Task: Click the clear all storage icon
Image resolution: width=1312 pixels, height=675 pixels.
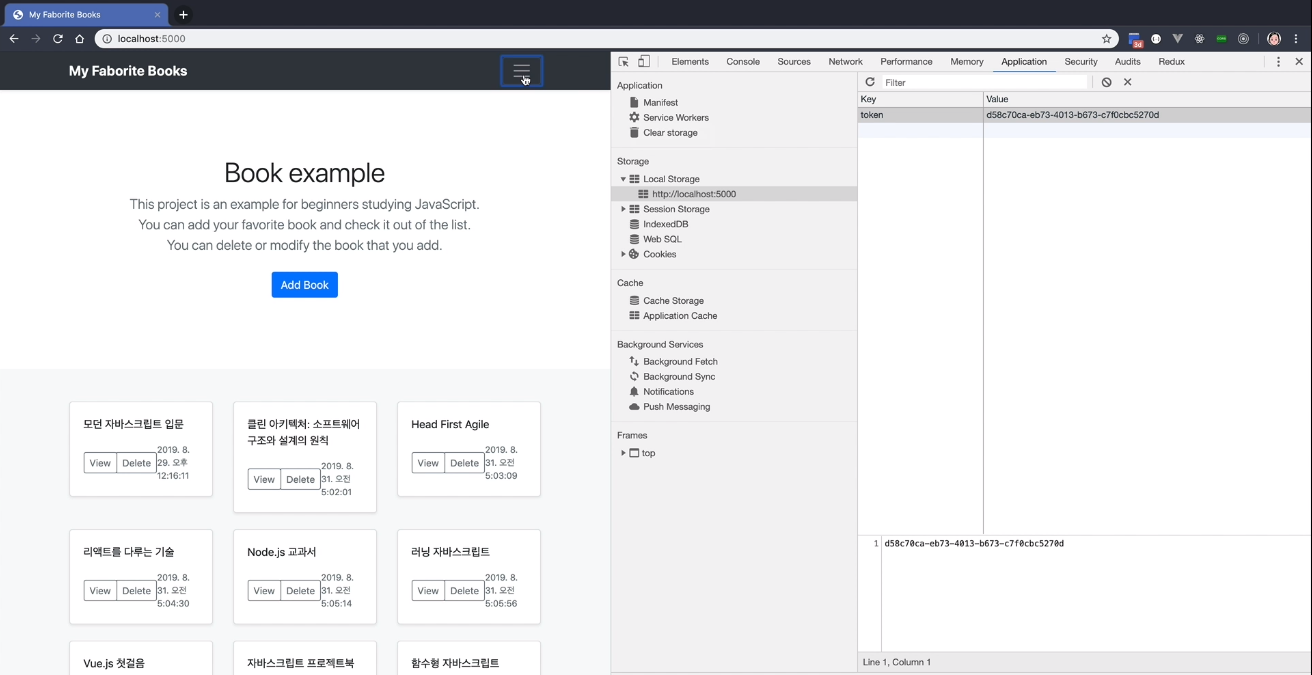Action: point(1106,82)
